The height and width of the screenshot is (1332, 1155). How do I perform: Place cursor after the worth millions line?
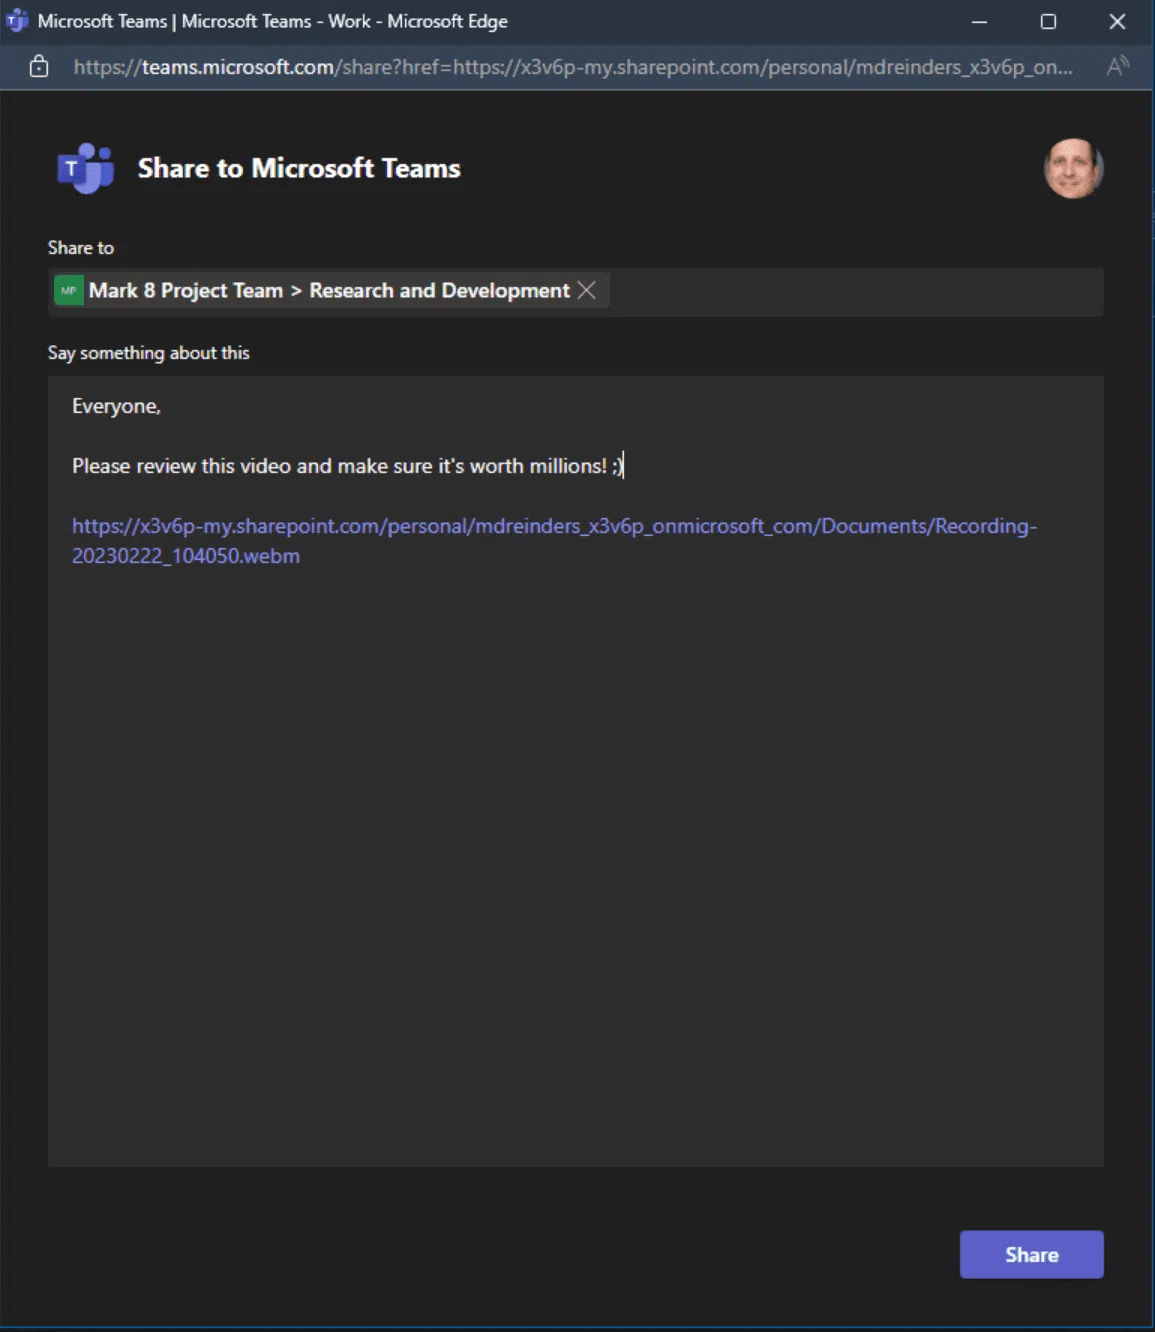click(x=623, y=465)
